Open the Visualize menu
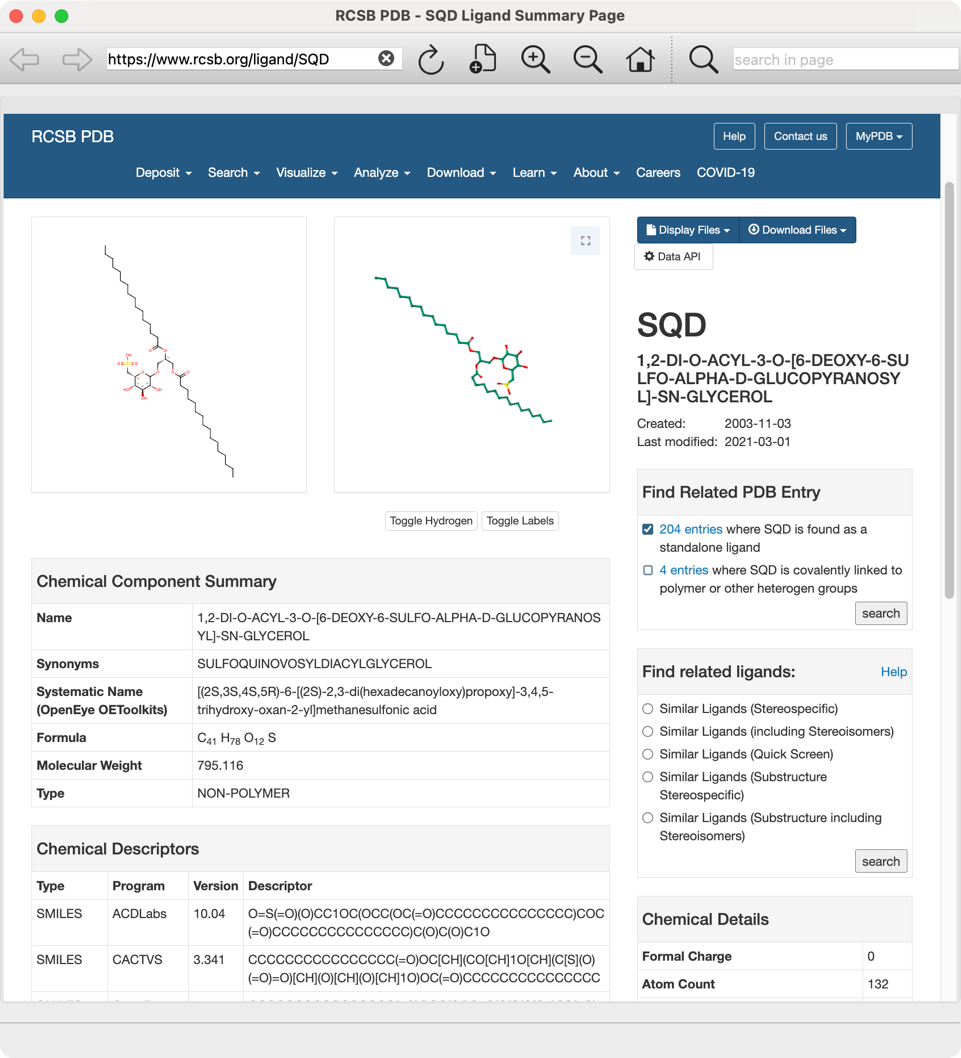Image resolution: width=961 pixels, height=1058 pixels. 306,172
